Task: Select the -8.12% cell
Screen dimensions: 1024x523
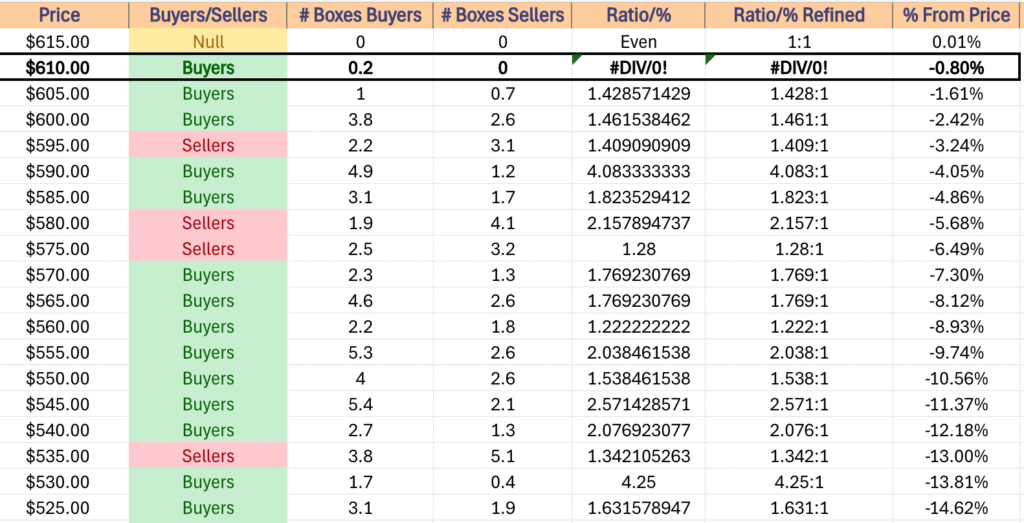Action: point(958,301)
